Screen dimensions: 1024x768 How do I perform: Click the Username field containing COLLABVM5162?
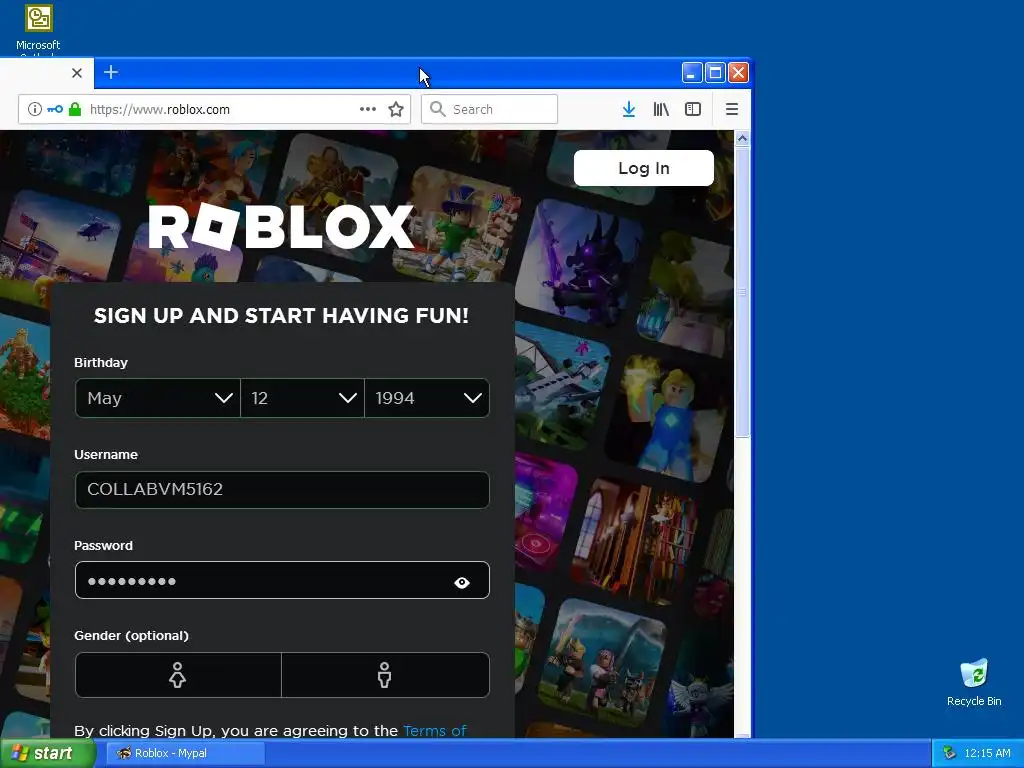pyautogui.click(x=282, y=490)
